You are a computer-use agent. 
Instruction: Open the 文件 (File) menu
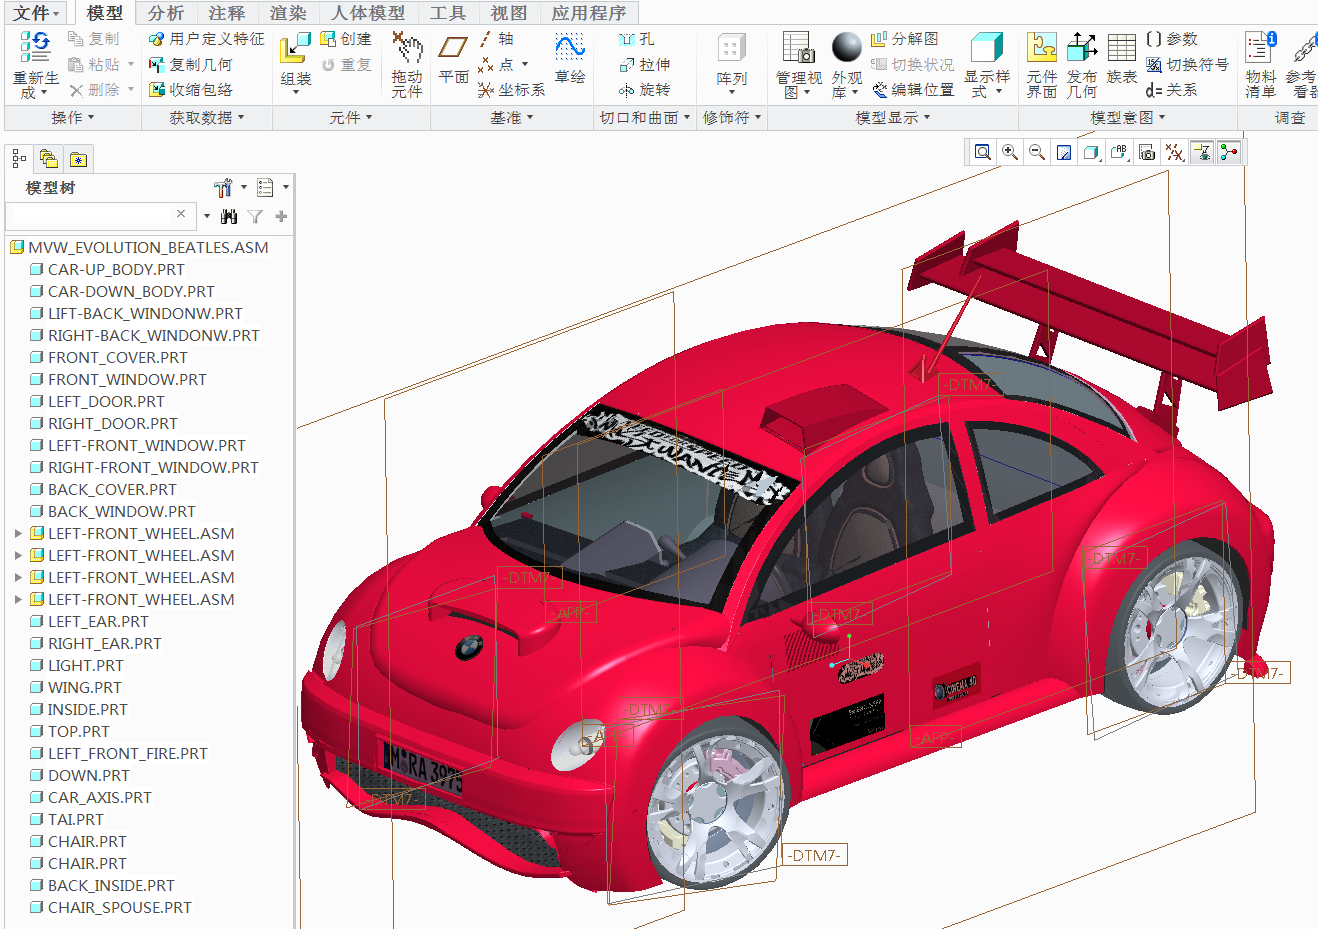(30, 14)
